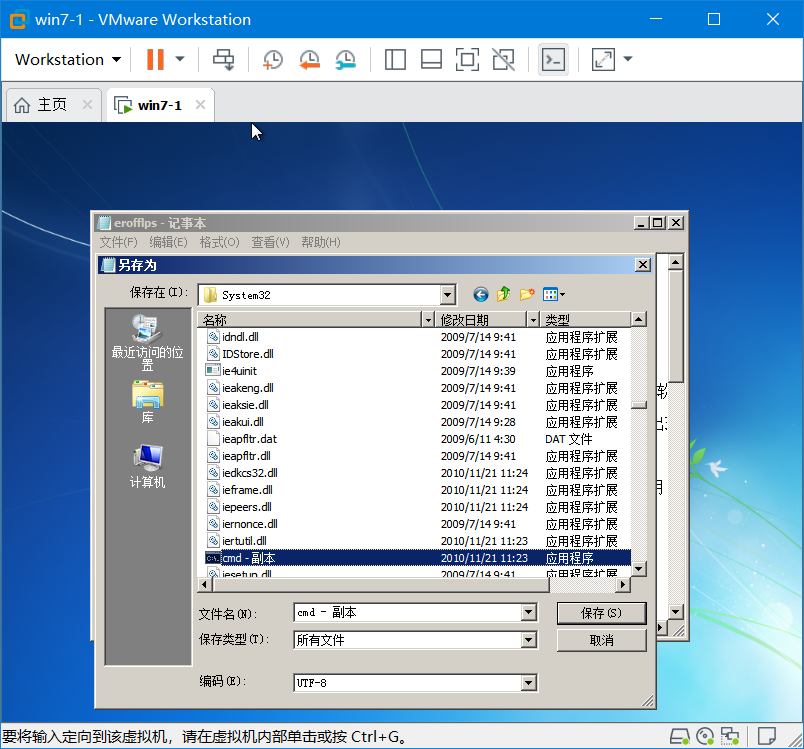The width and height of the screenshot is (804, 749).
Task: Open the Workstation menu
Action: (x=68, y=59)
